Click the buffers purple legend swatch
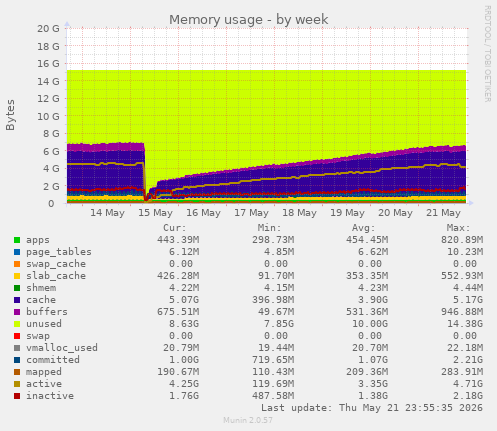 click(x=17, y=312)
